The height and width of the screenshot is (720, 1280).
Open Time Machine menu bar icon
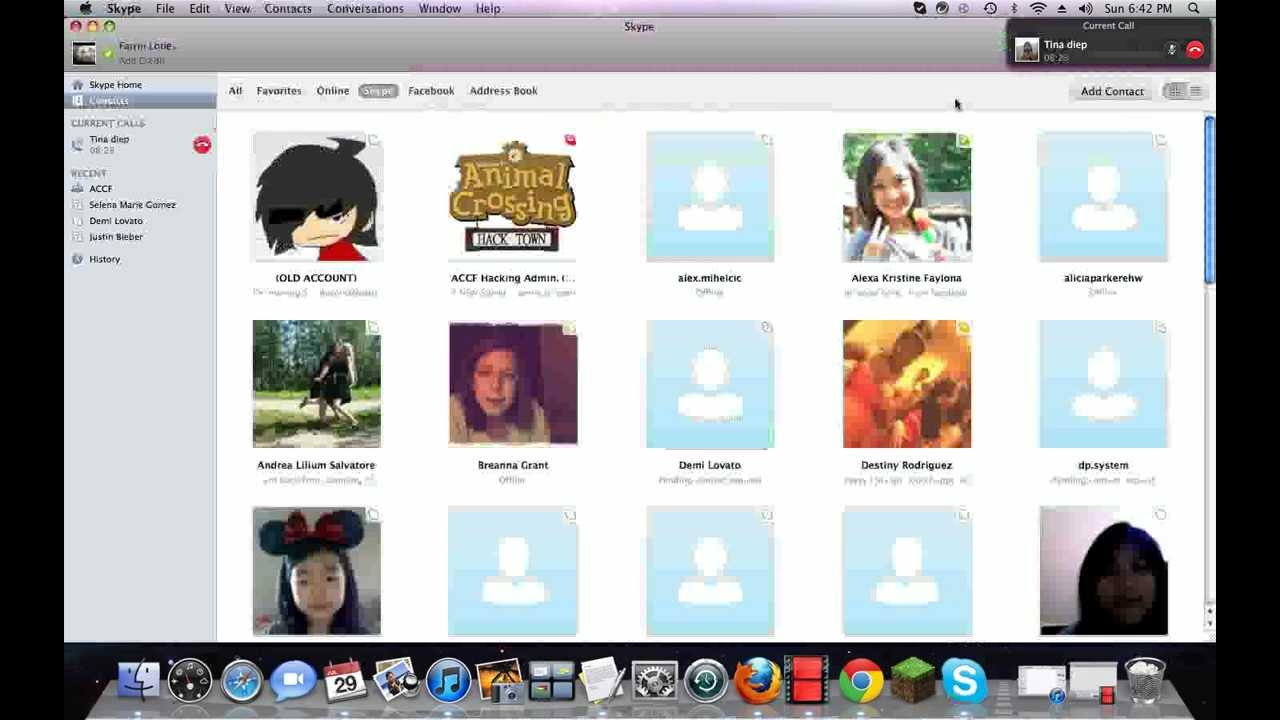(x=990, y=8)
